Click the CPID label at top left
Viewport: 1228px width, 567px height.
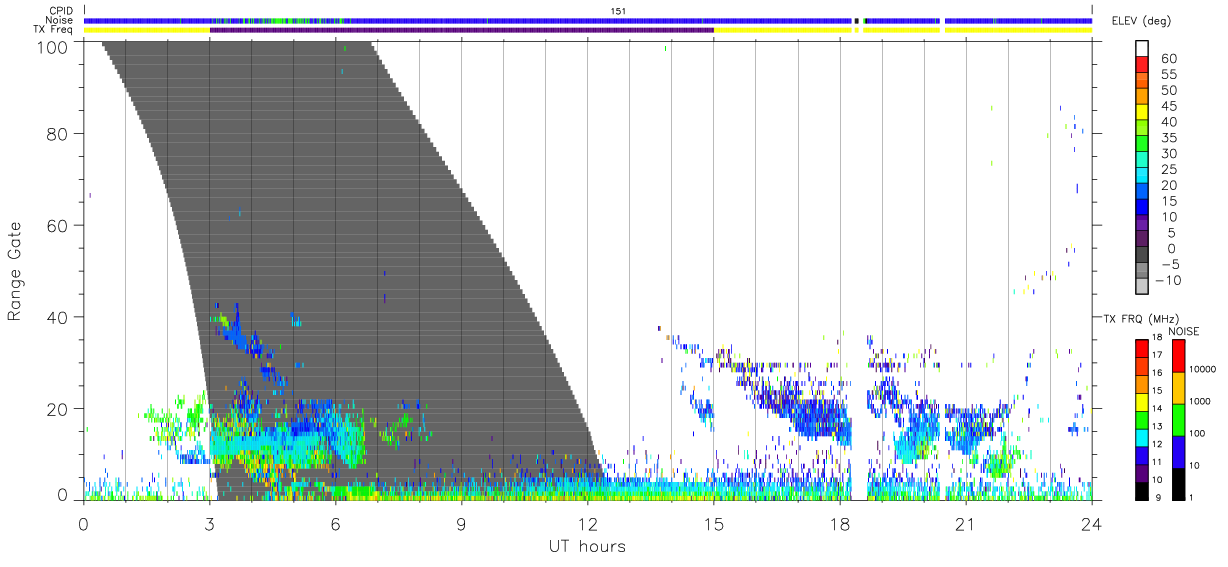pos(60,11)
